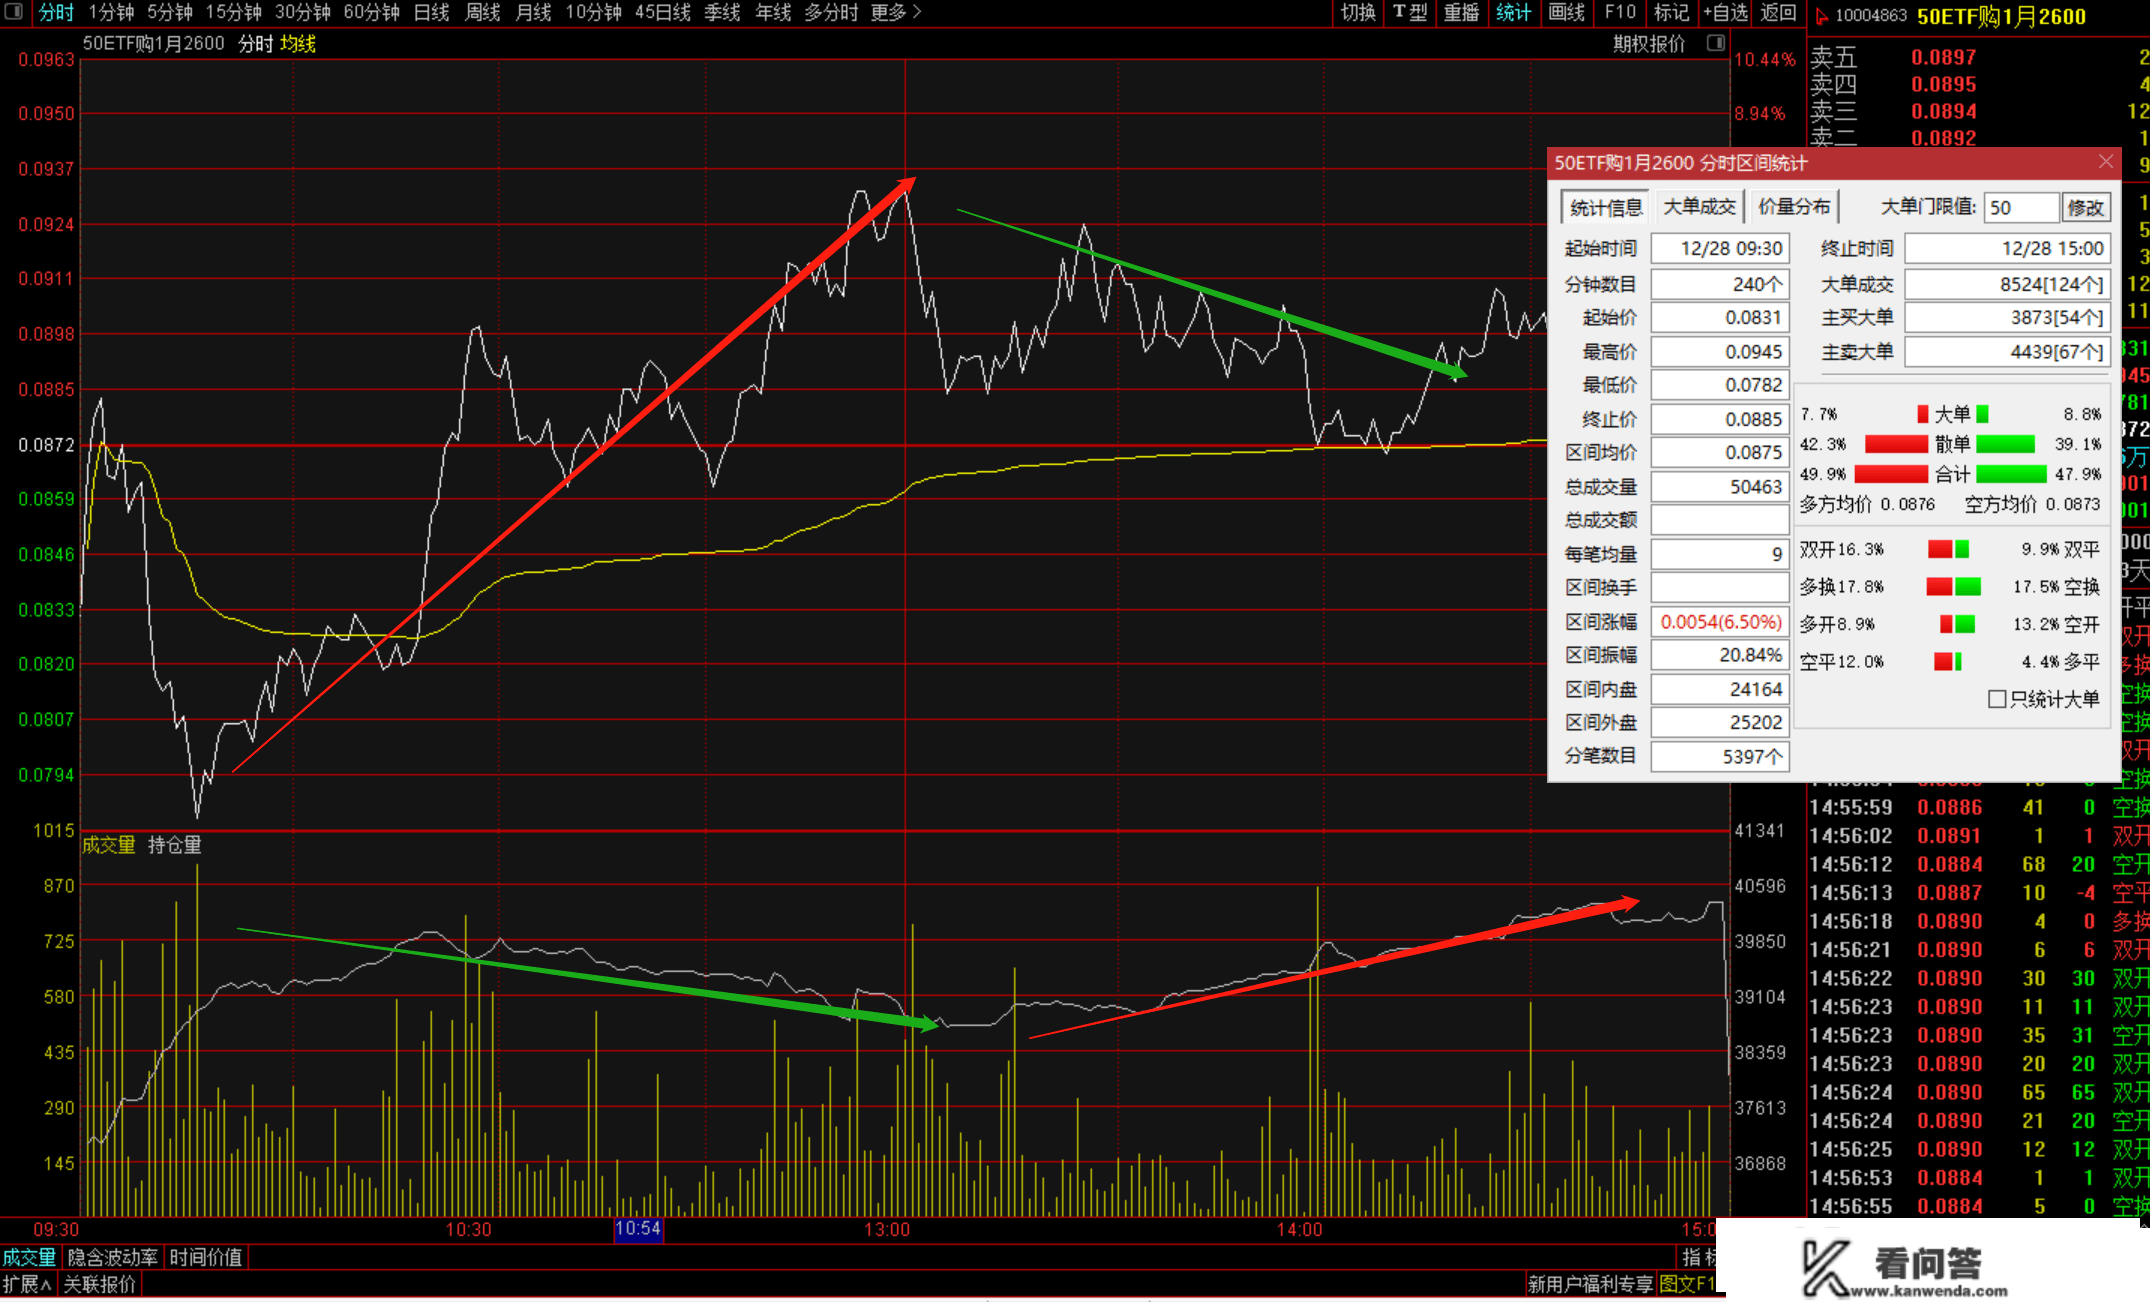The width and height of the screenshot is (2150, 1302).
Task: Click the 标记 mark button
Action: point(1671,12)
